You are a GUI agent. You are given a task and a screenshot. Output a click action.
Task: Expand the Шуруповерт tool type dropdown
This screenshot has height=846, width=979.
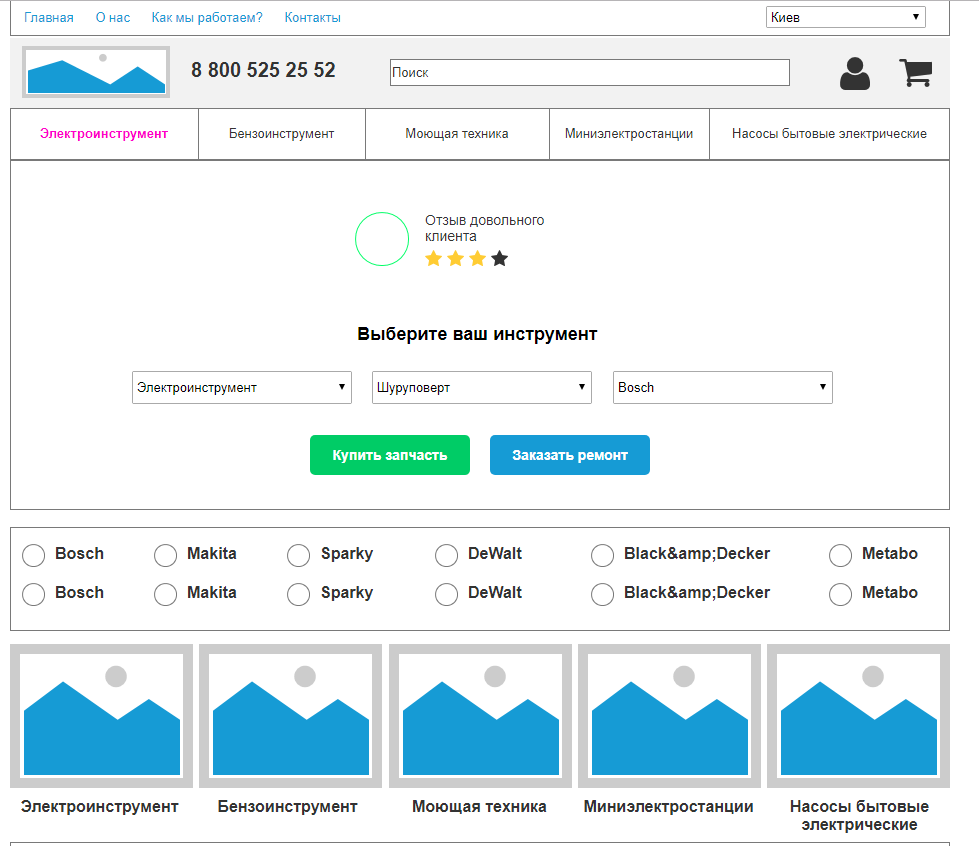[x=481, y=388]
